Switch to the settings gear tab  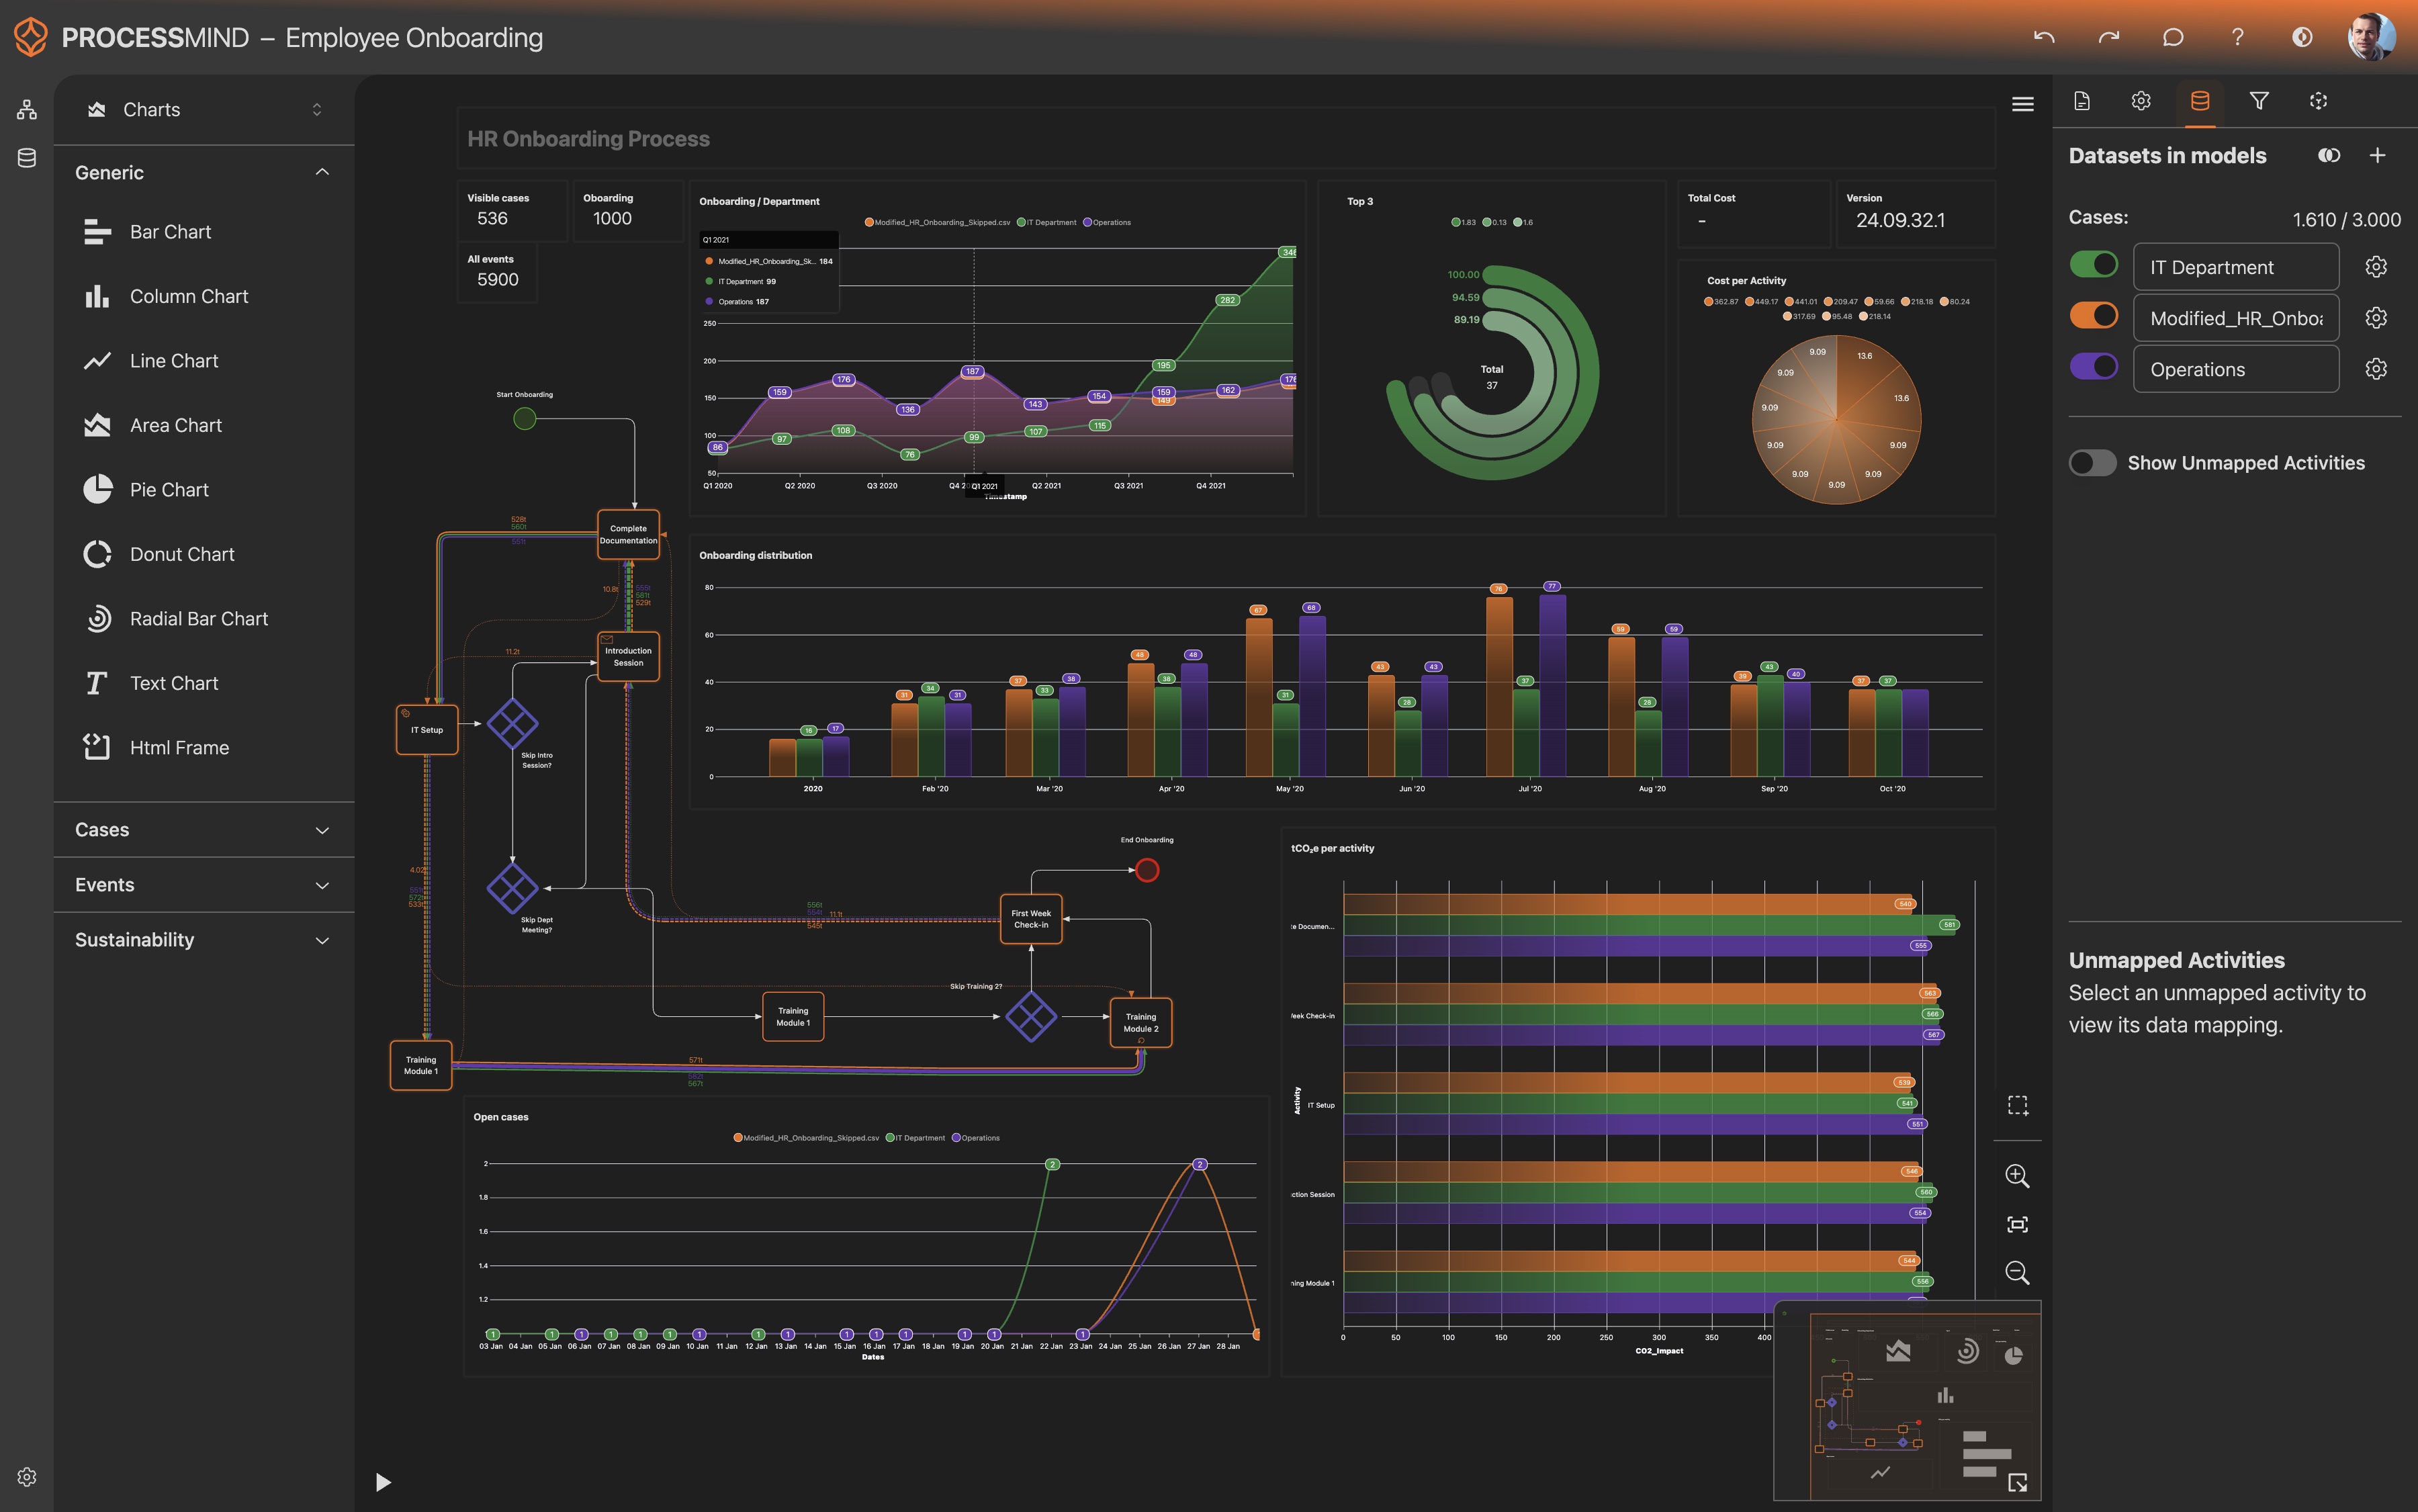coord(2141,101)
